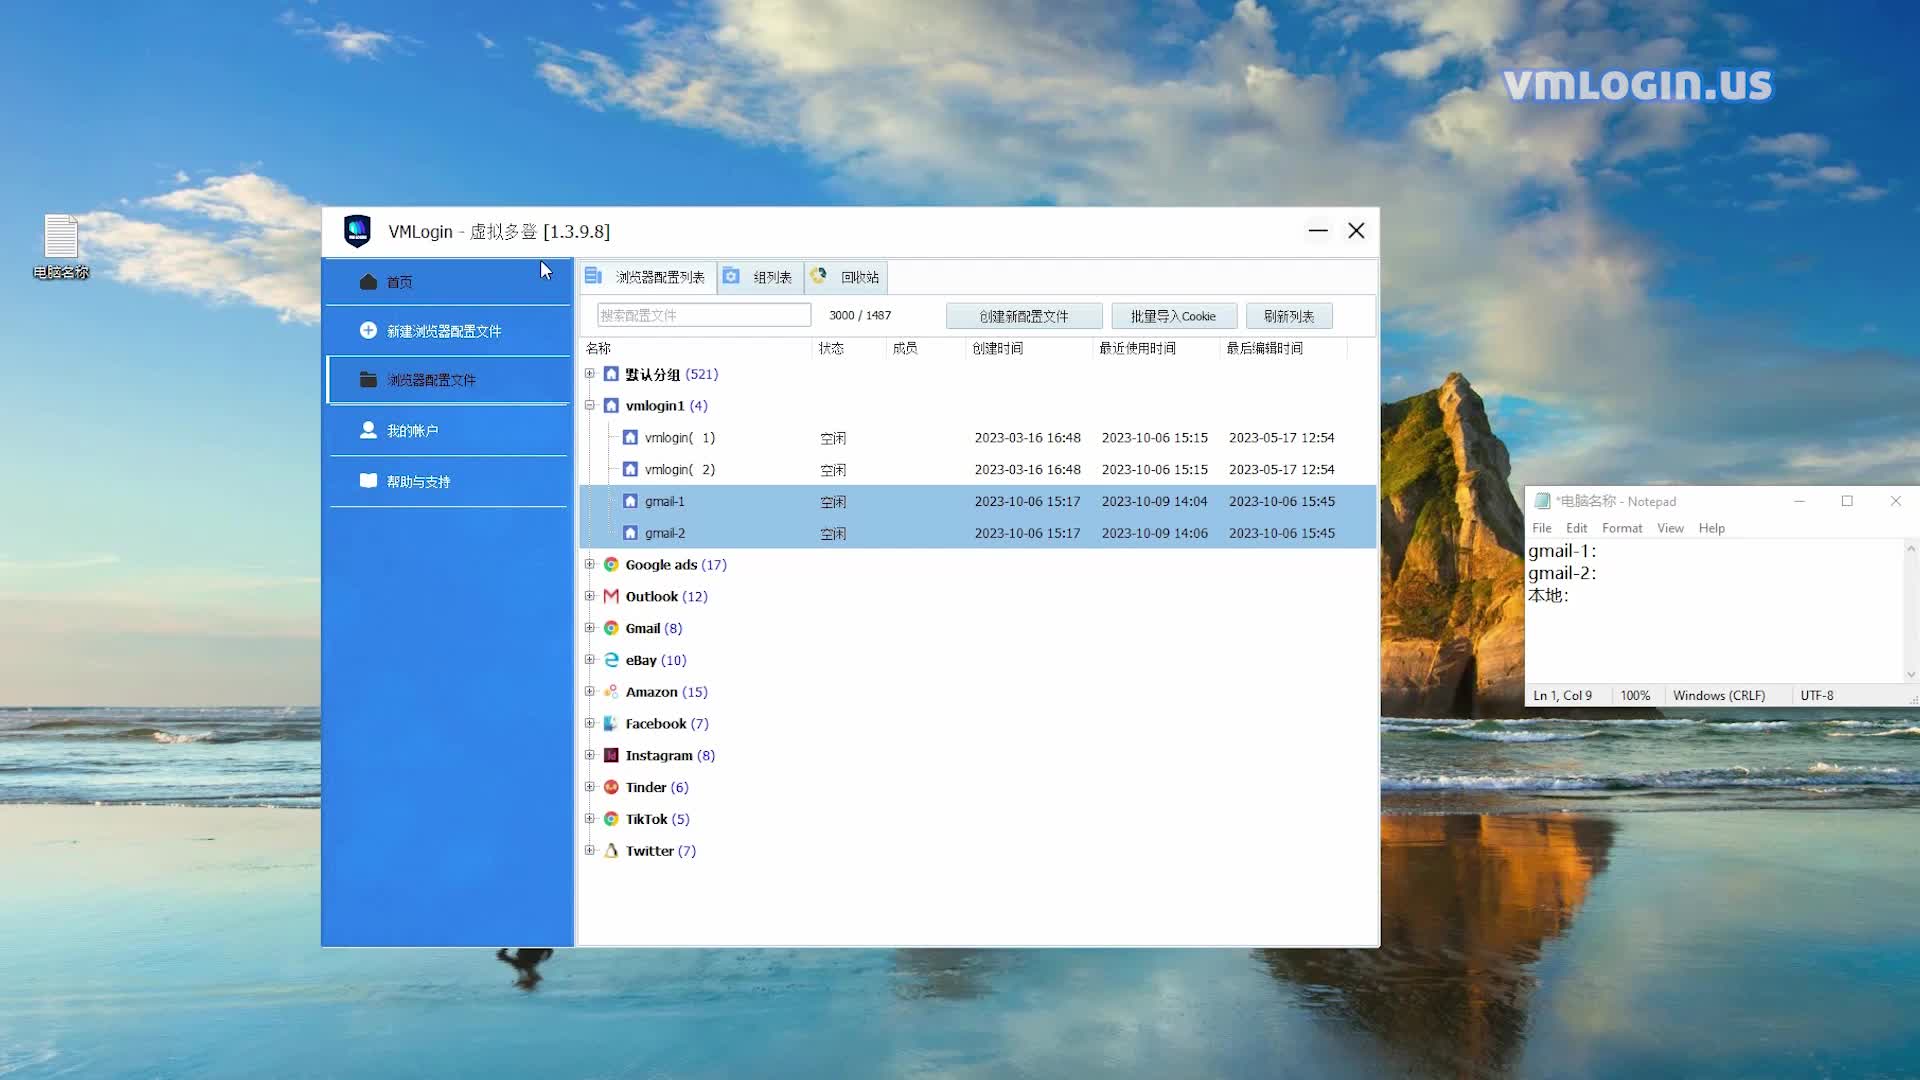Image resolution: width=1920 pixels, height=1080 pixels.
Task: Click the folder icon for 浏览器配置文件
Action: pos(368,379)
